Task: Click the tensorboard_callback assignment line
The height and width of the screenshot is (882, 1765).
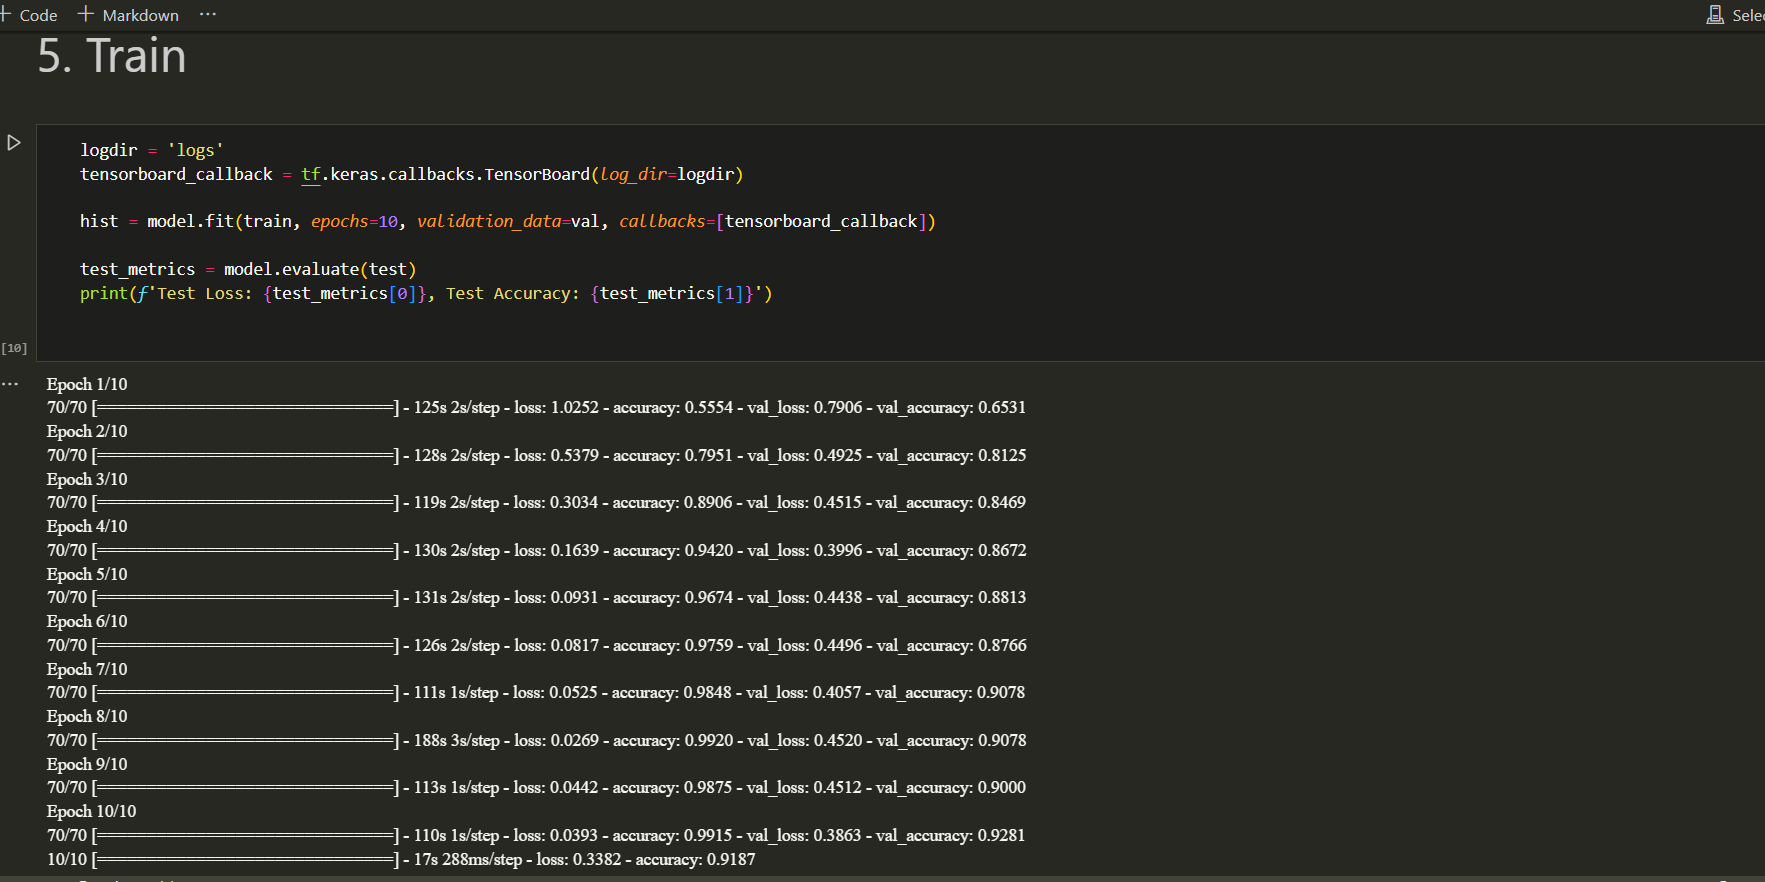Action: 412,174
